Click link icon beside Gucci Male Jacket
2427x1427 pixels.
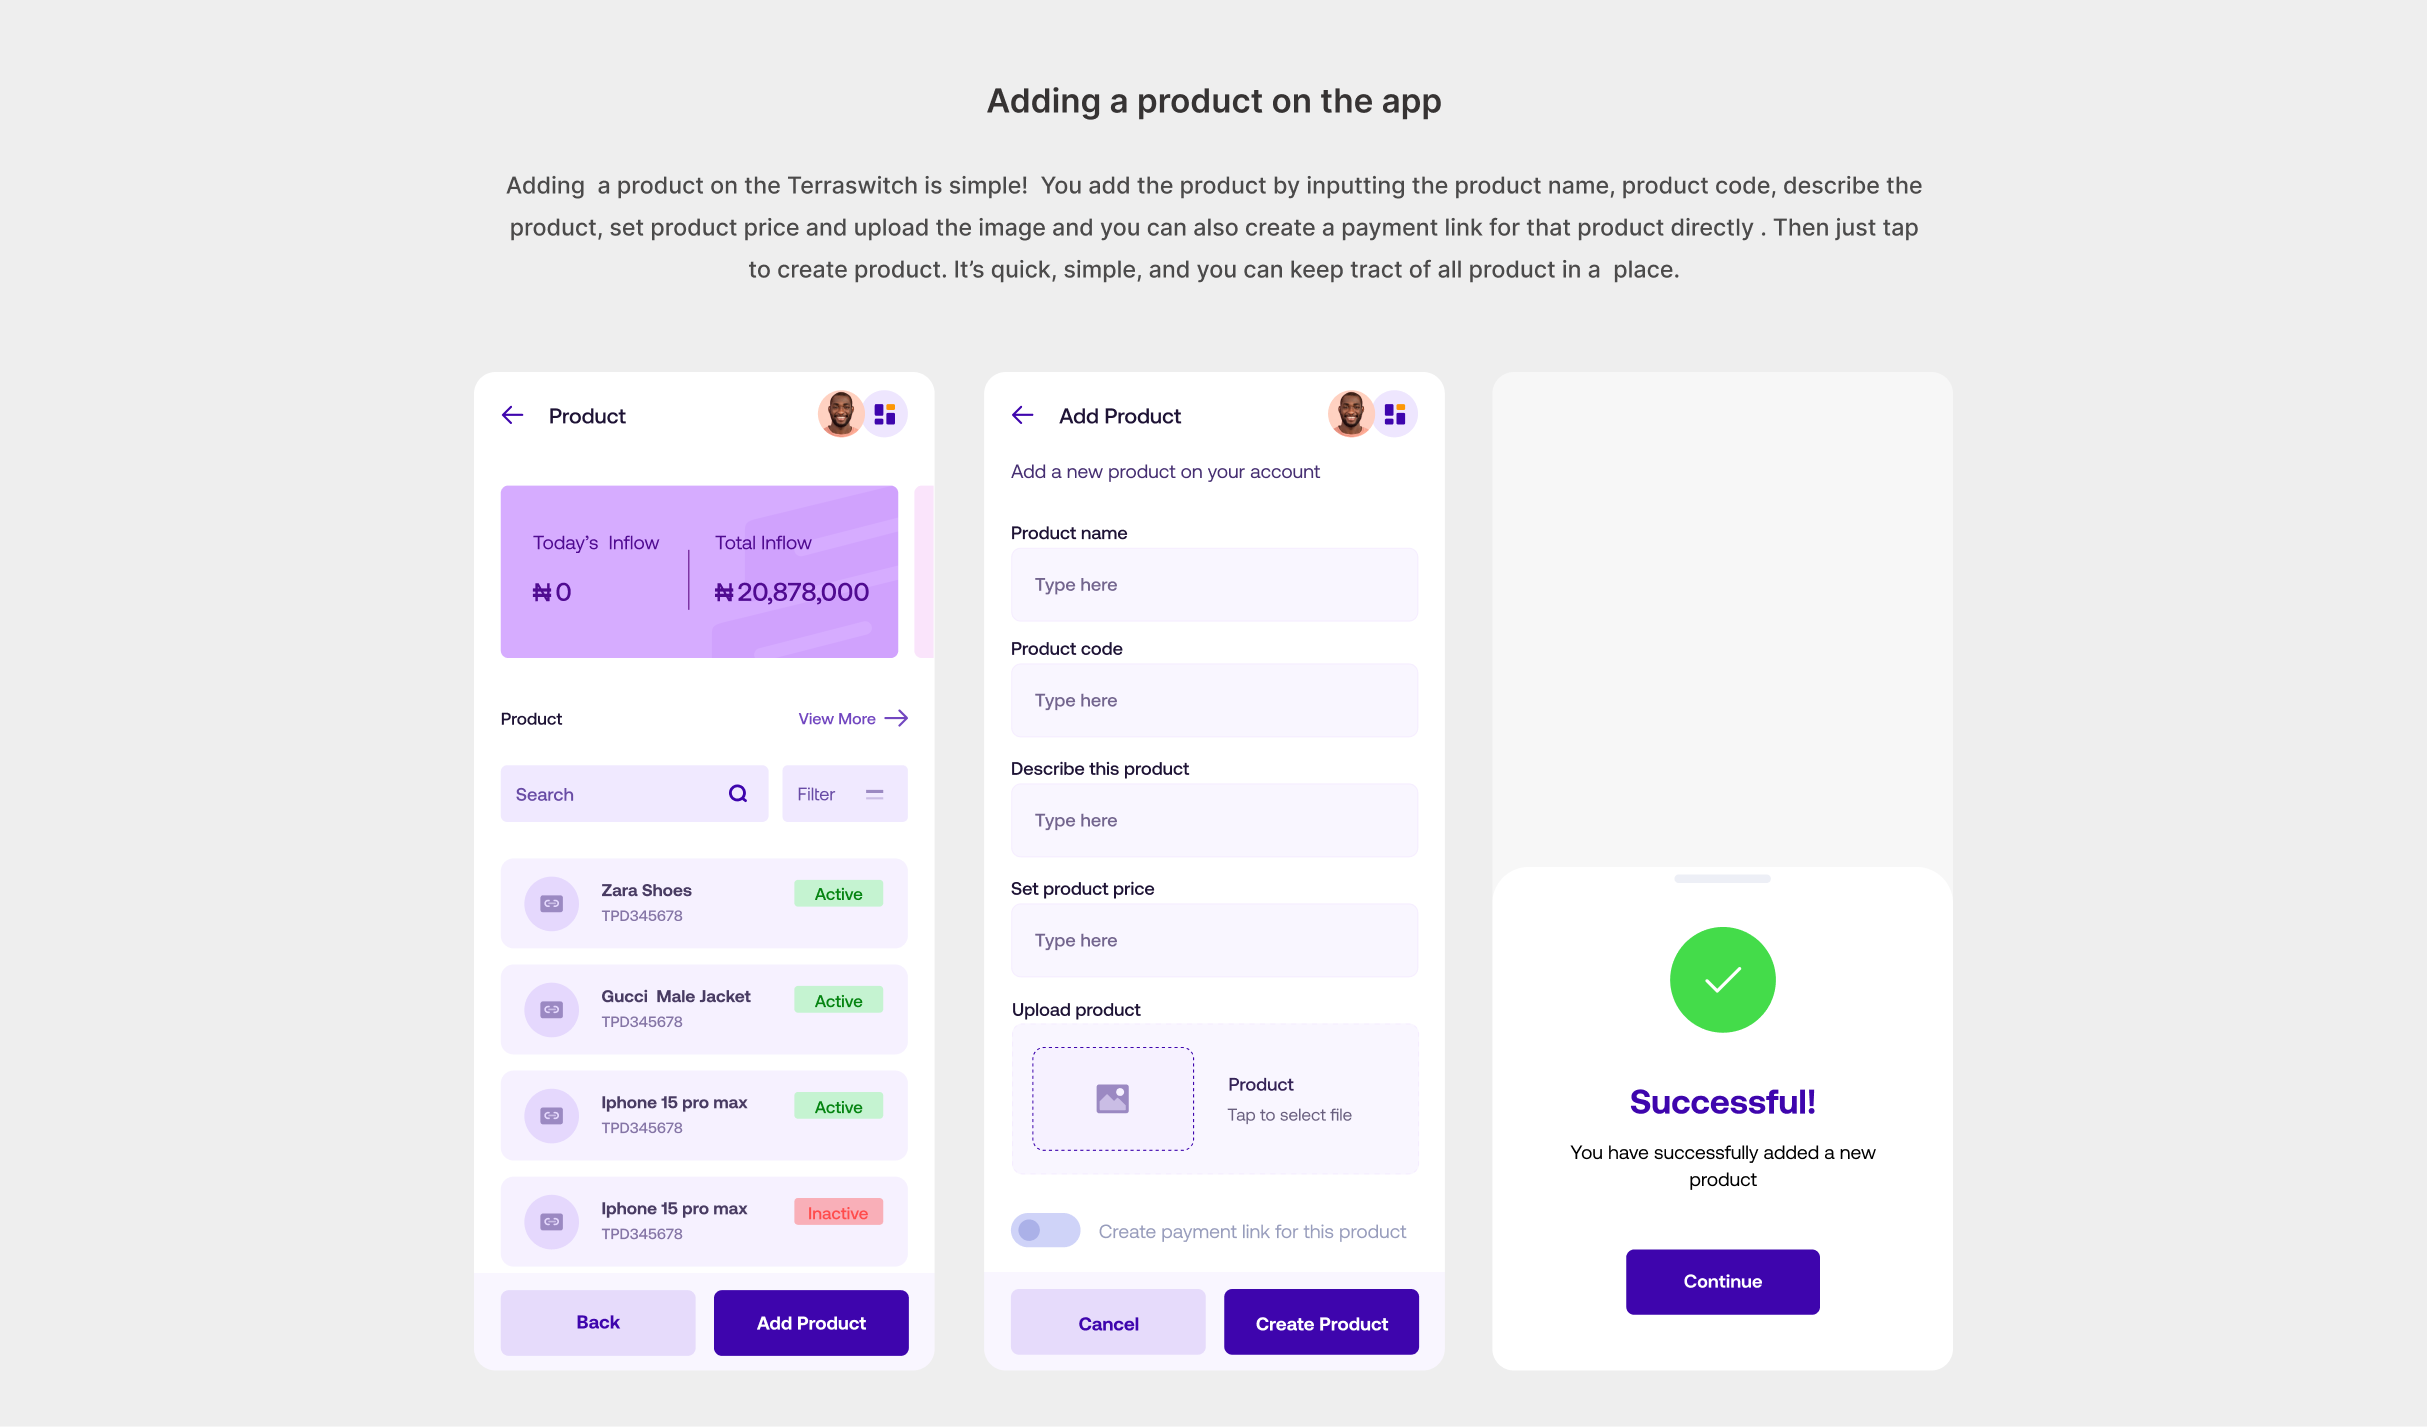click(552, 1010)
